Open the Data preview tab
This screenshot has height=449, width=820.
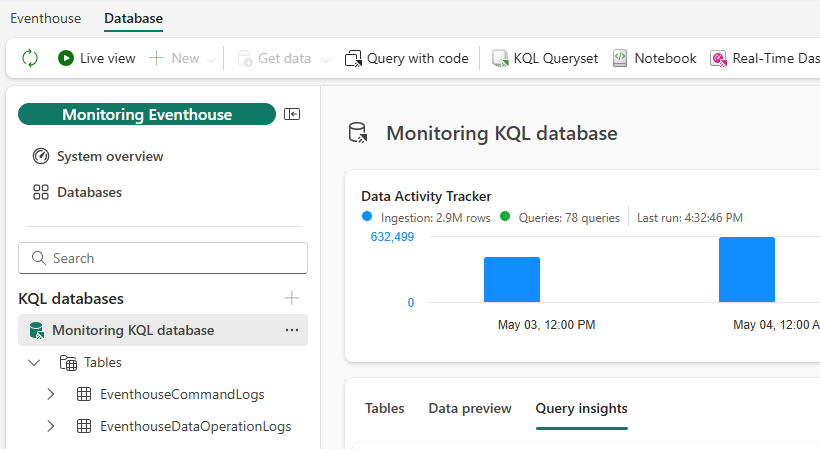coord(470,408)
